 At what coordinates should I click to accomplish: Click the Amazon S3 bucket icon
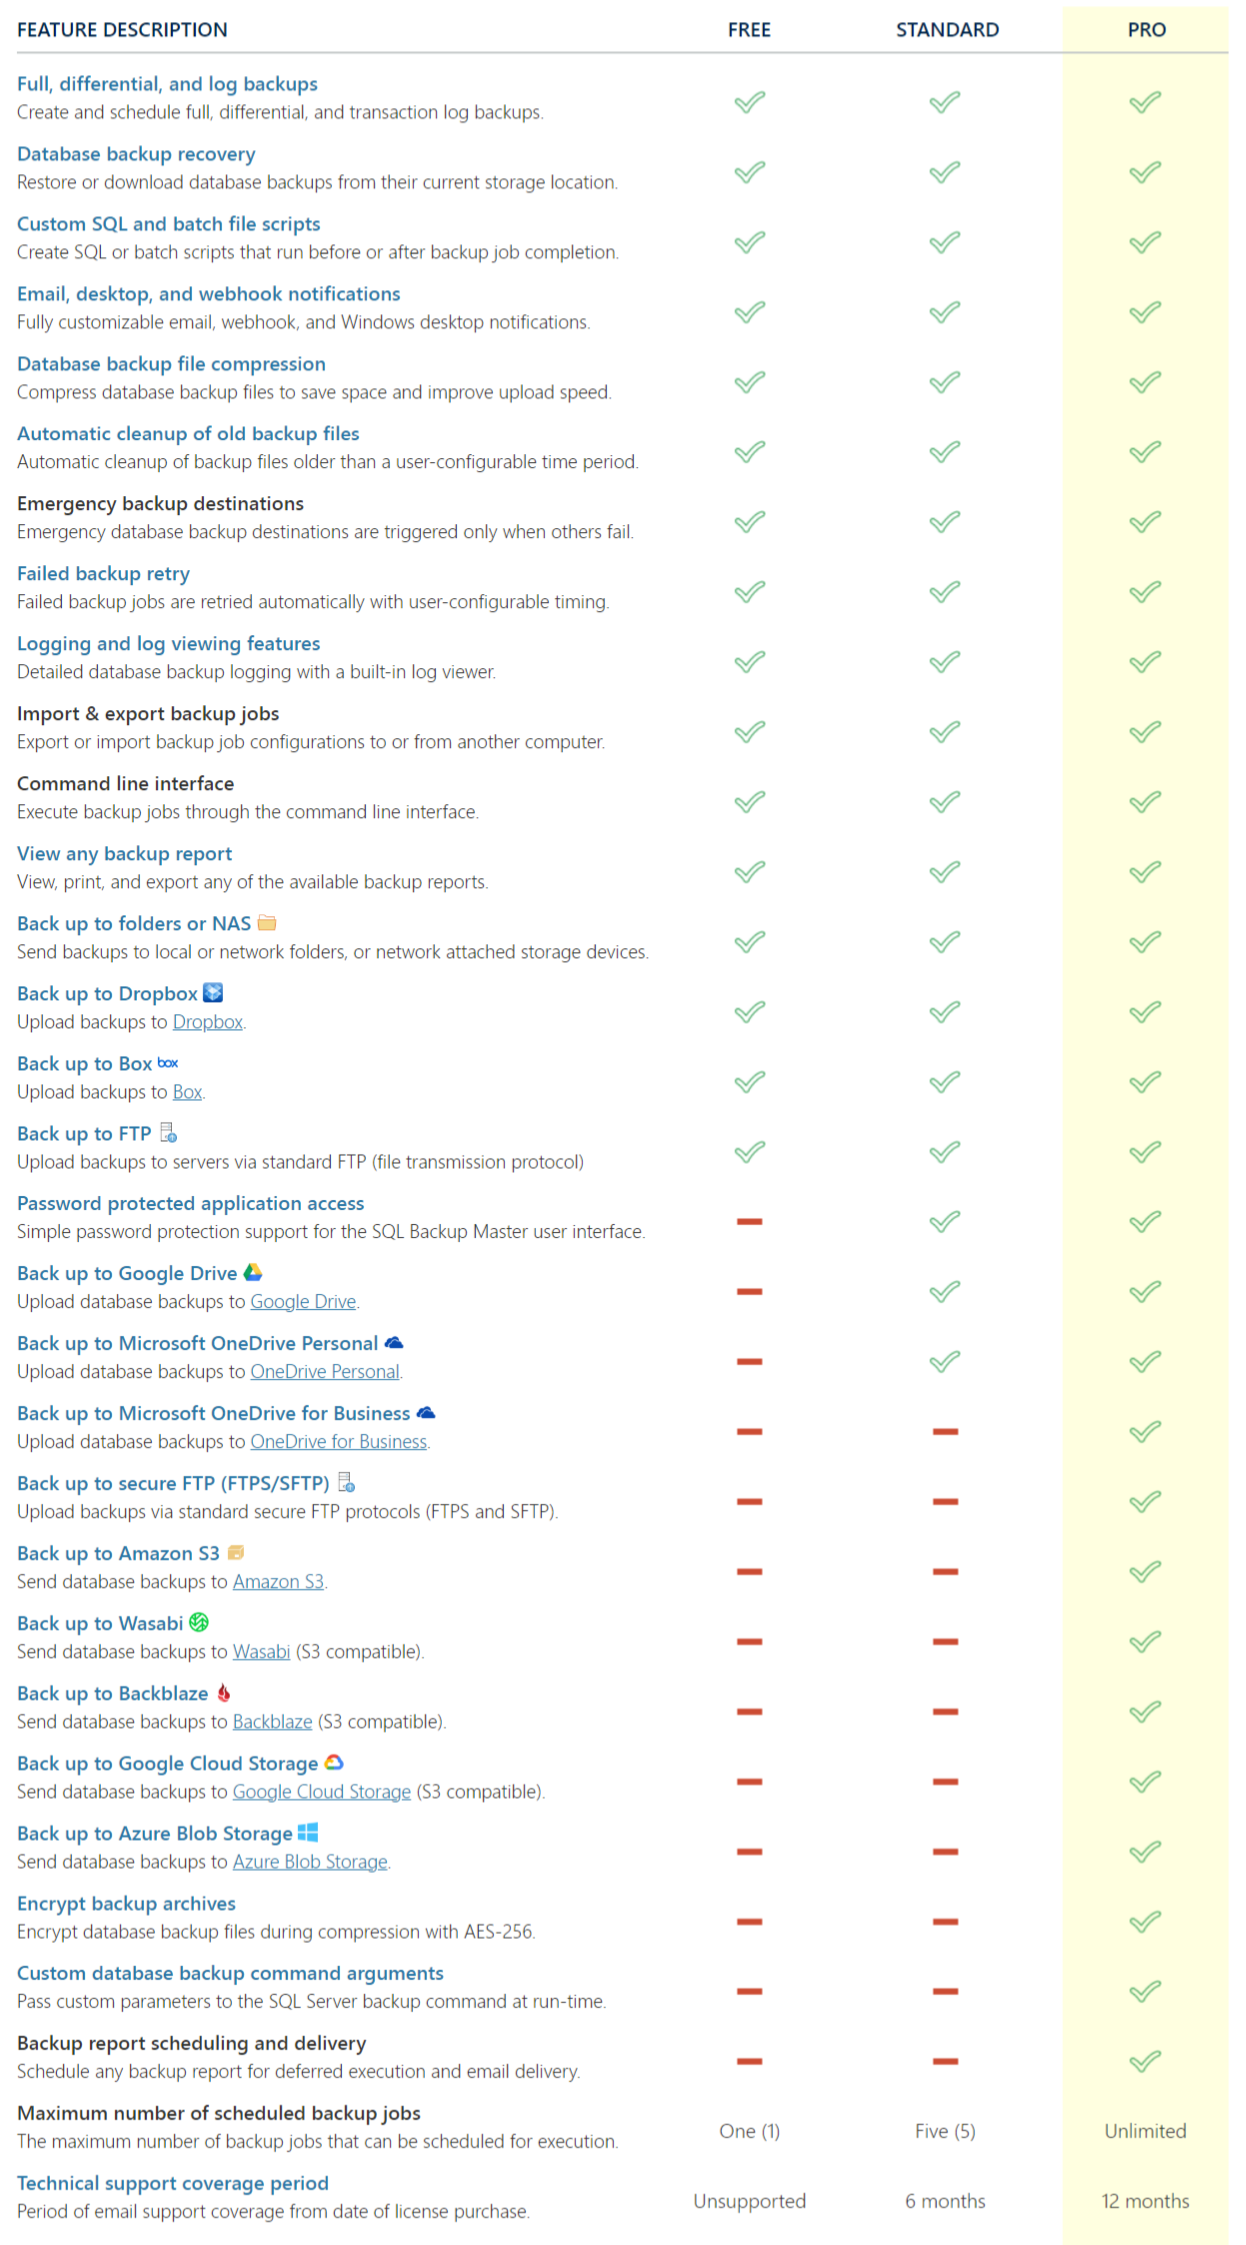point(236,1553)
